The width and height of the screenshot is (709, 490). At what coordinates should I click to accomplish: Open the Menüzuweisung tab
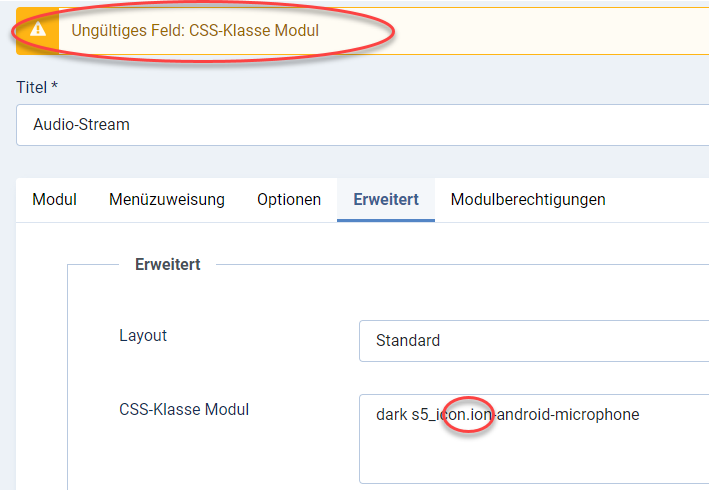click(166, 199)
